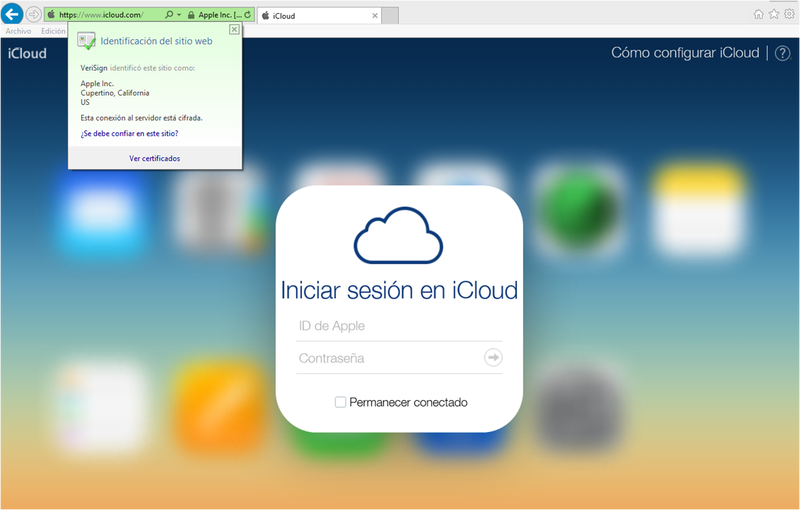Click the ID de Apple field

coord(399,326)
